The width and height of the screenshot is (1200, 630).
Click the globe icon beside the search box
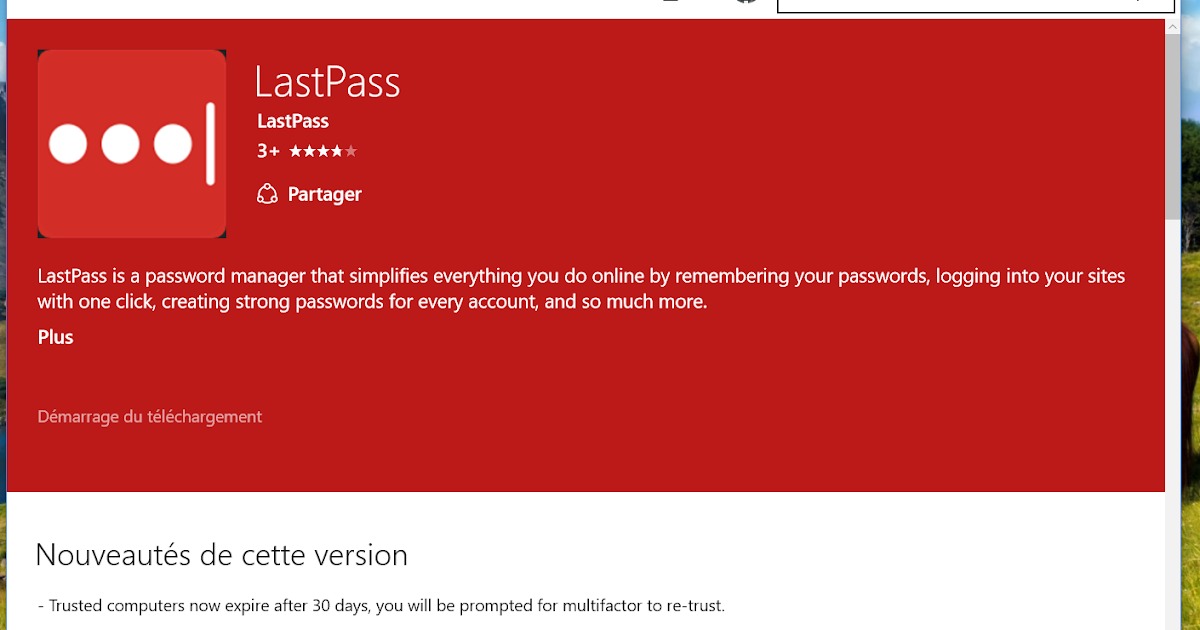[745, 2]
